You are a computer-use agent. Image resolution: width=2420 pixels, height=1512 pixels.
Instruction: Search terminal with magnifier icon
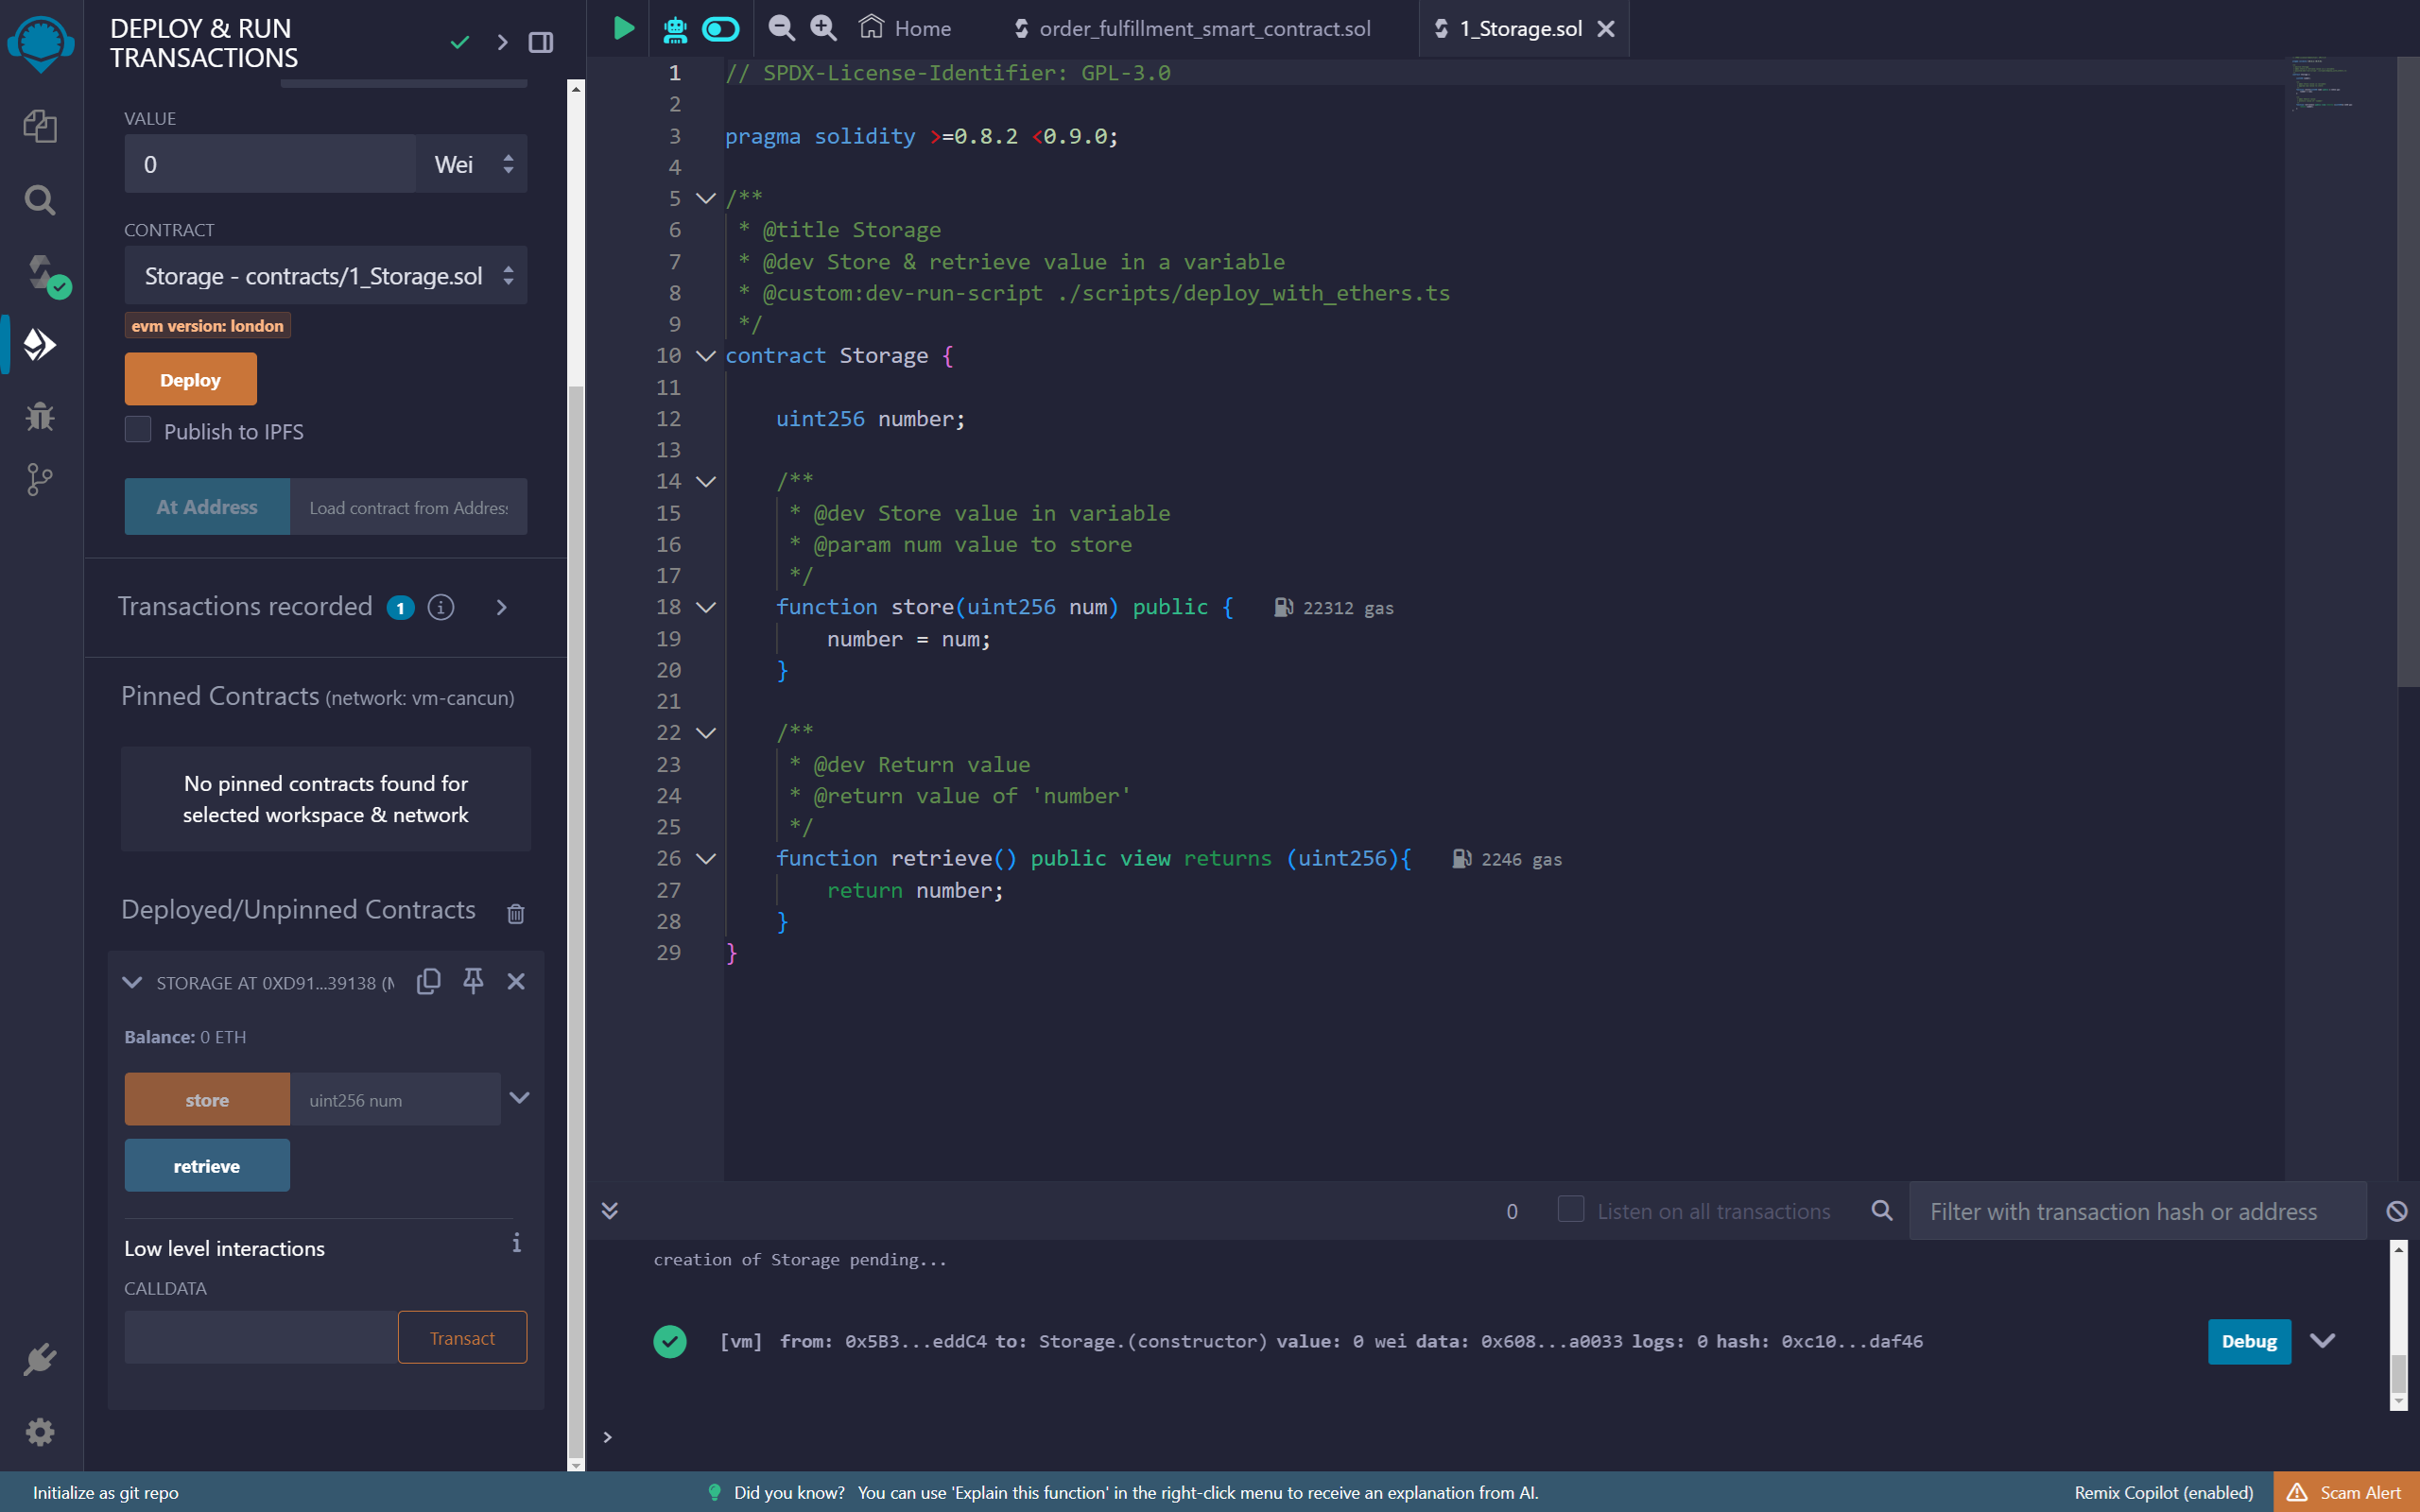(1882, 1211)
